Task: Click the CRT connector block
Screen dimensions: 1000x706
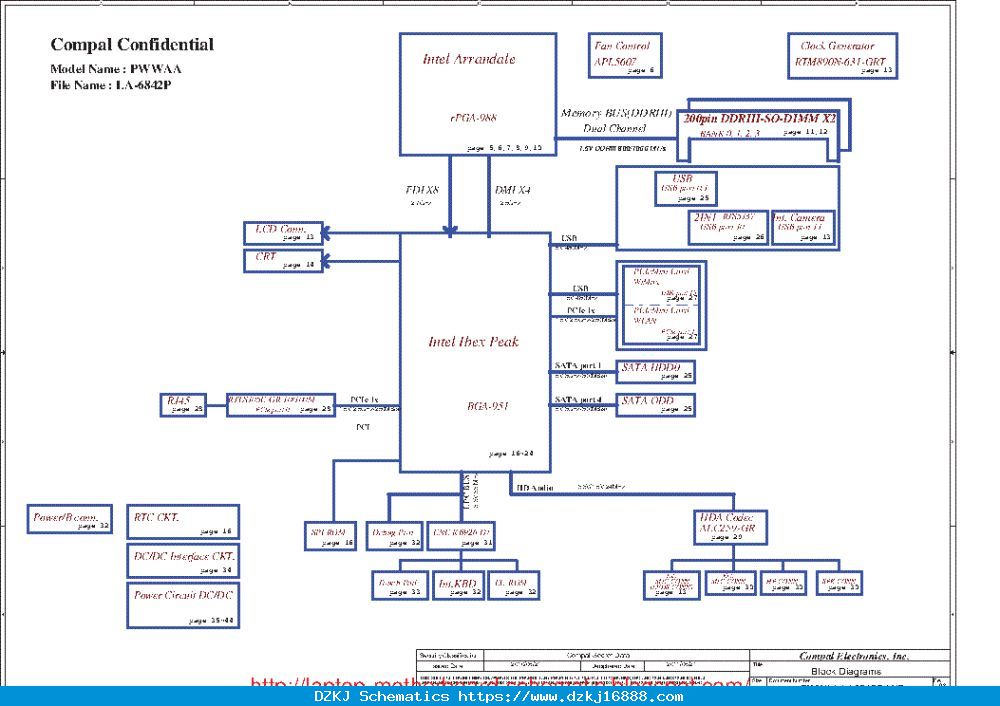Action: click(x=283, y=260)
